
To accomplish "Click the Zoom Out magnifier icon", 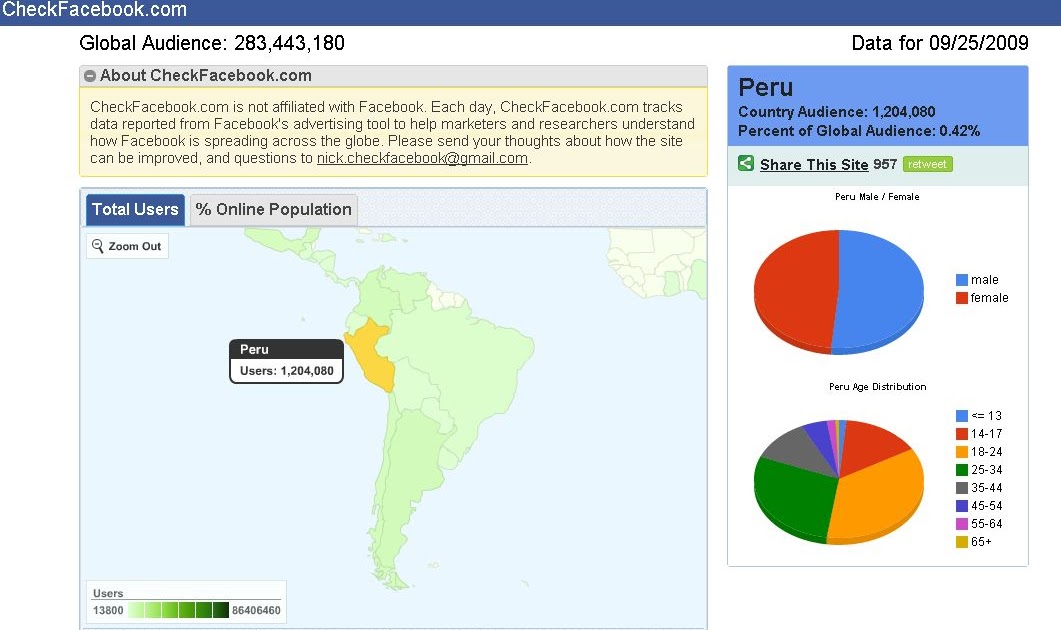I will [x=97, y=246].
